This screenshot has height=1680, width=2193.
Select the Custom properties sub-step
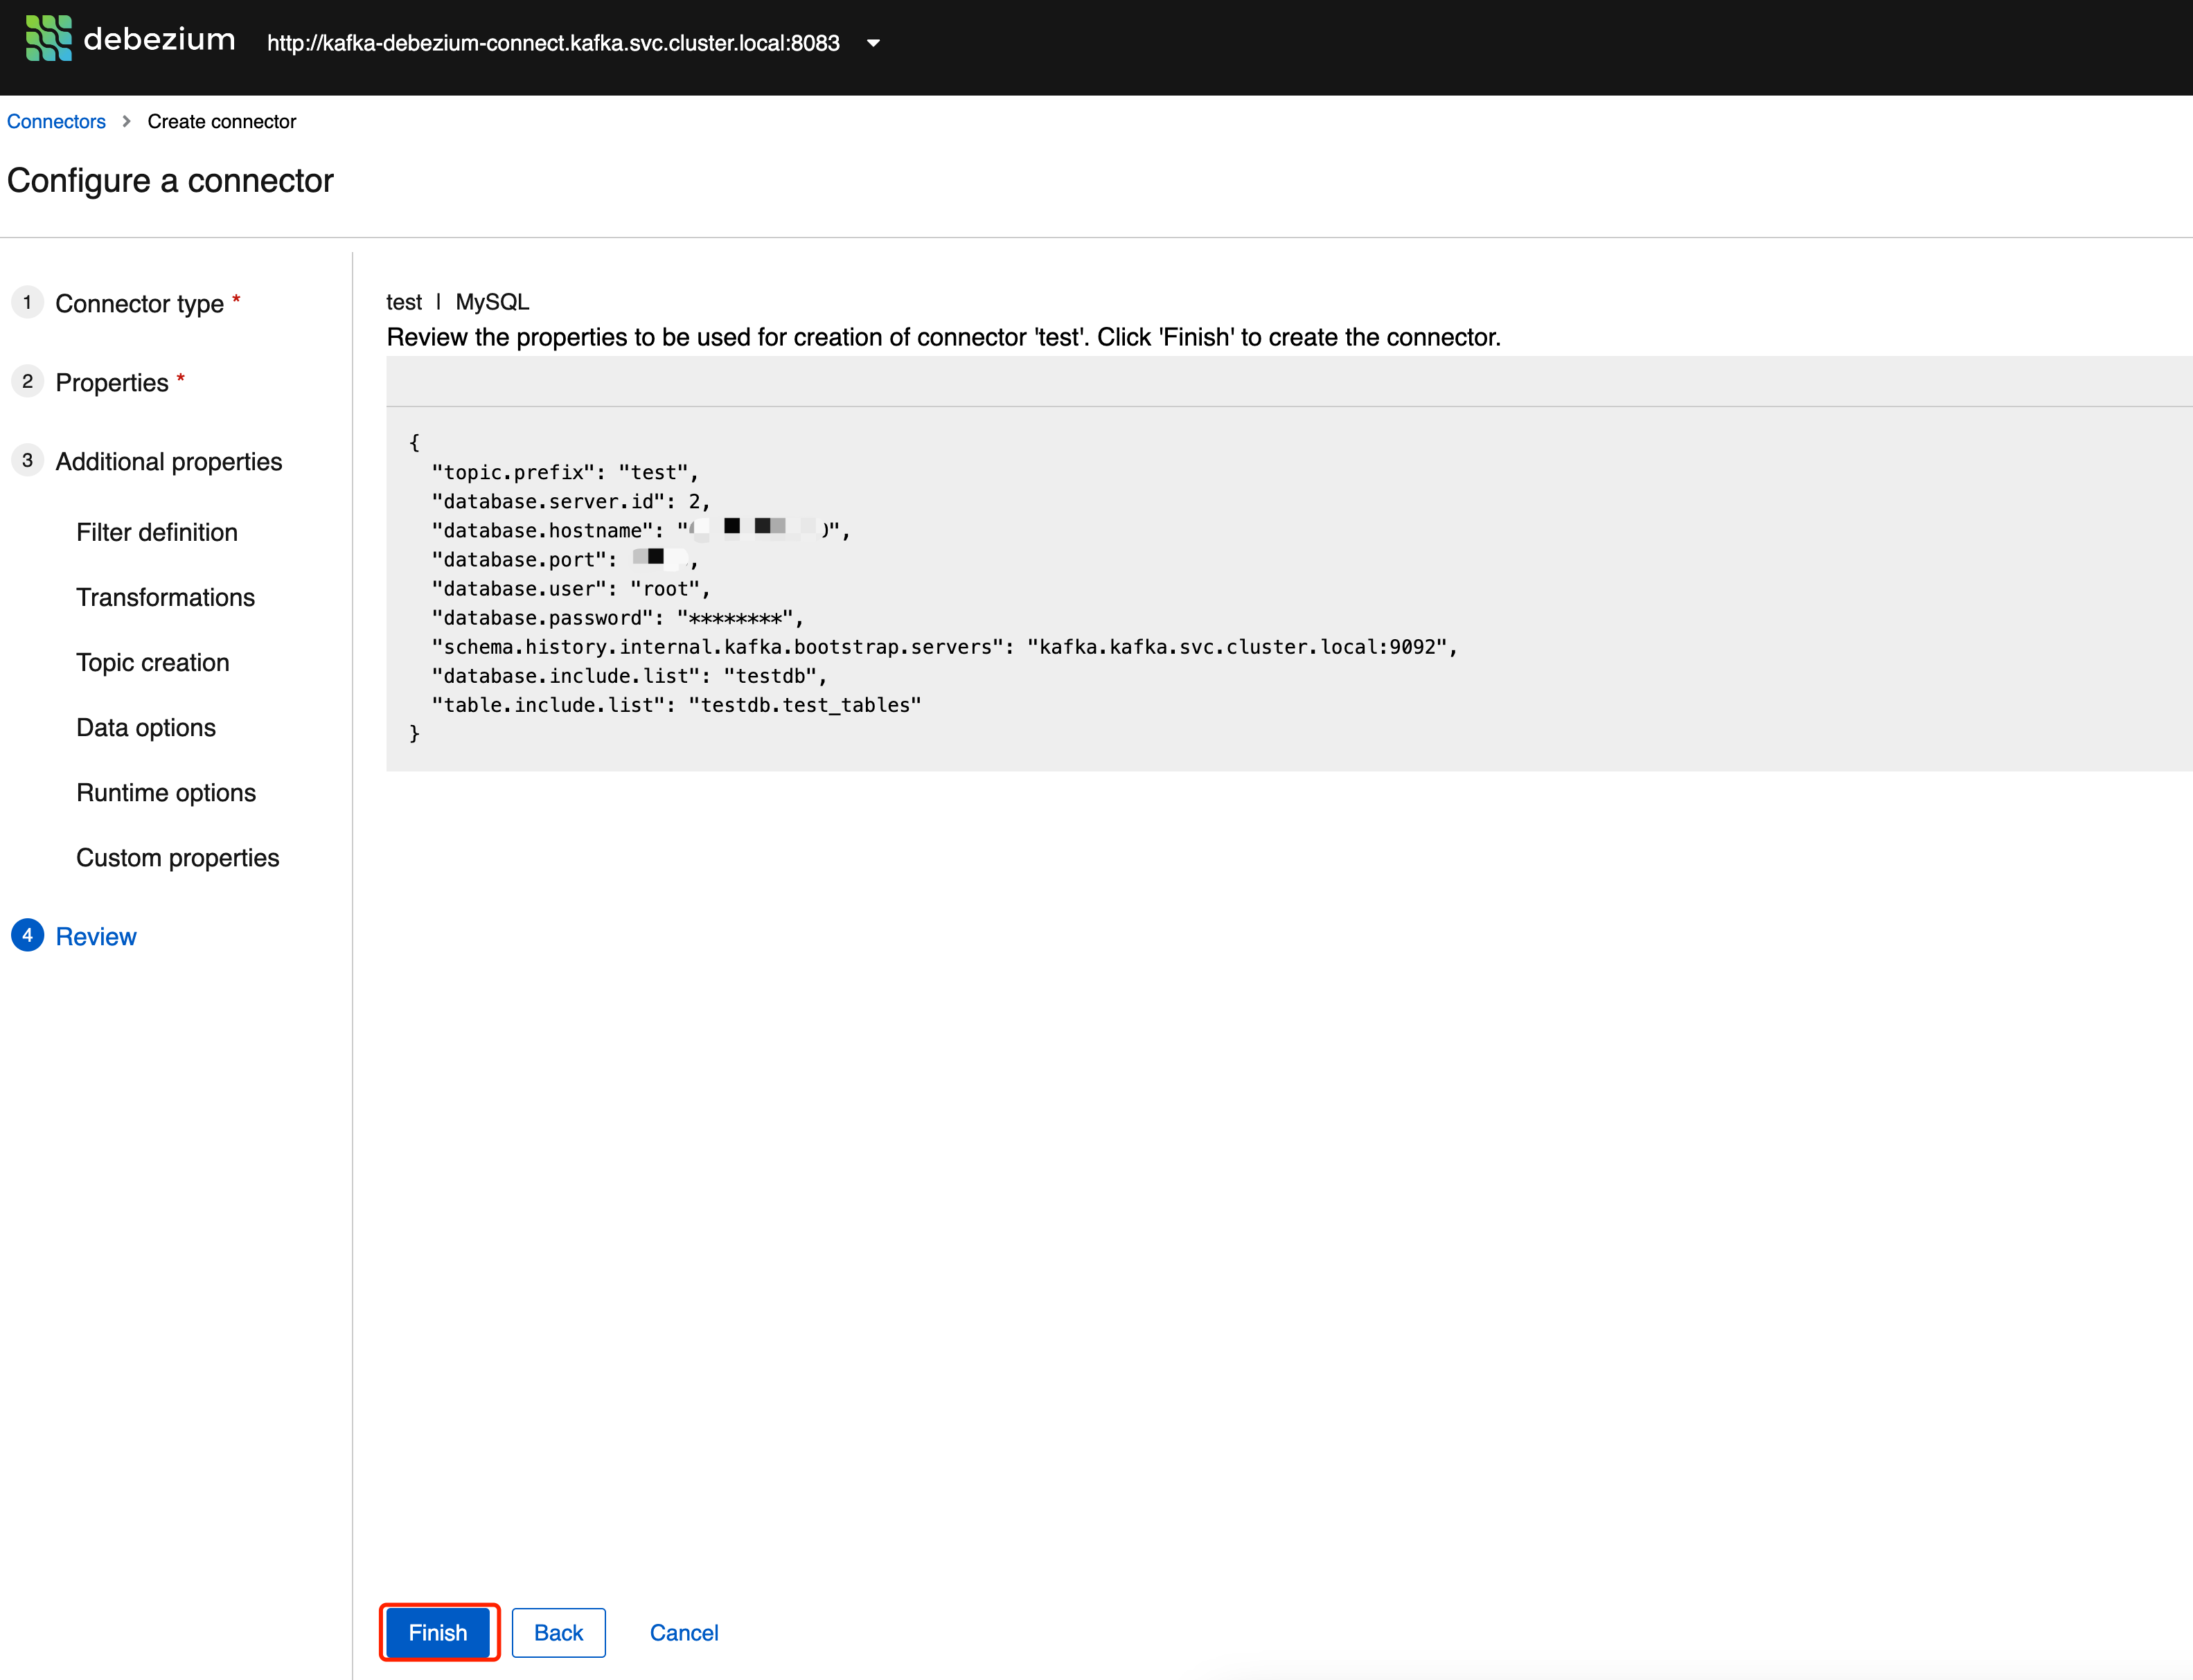(178, 857)
